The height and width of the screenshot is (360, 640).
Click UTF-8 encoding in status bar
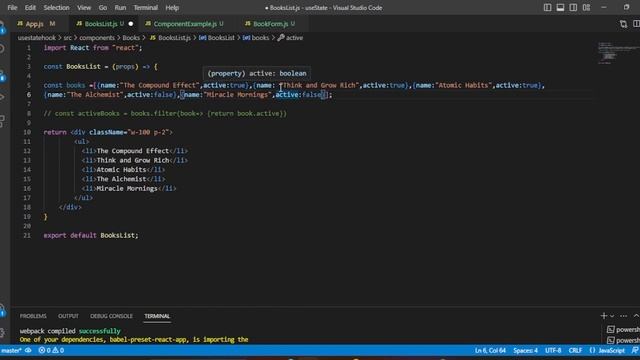point(553,350)
